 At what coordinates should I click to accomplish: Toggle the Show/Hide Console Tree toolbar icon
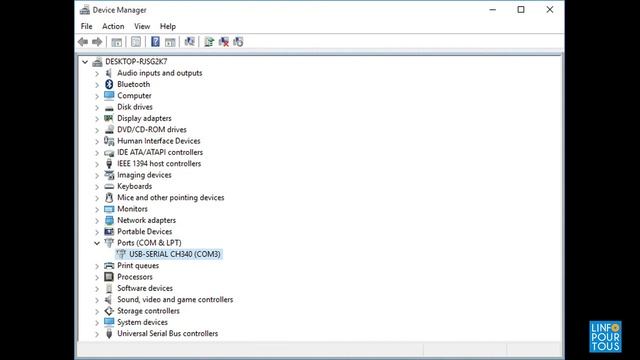coord(117,42)
